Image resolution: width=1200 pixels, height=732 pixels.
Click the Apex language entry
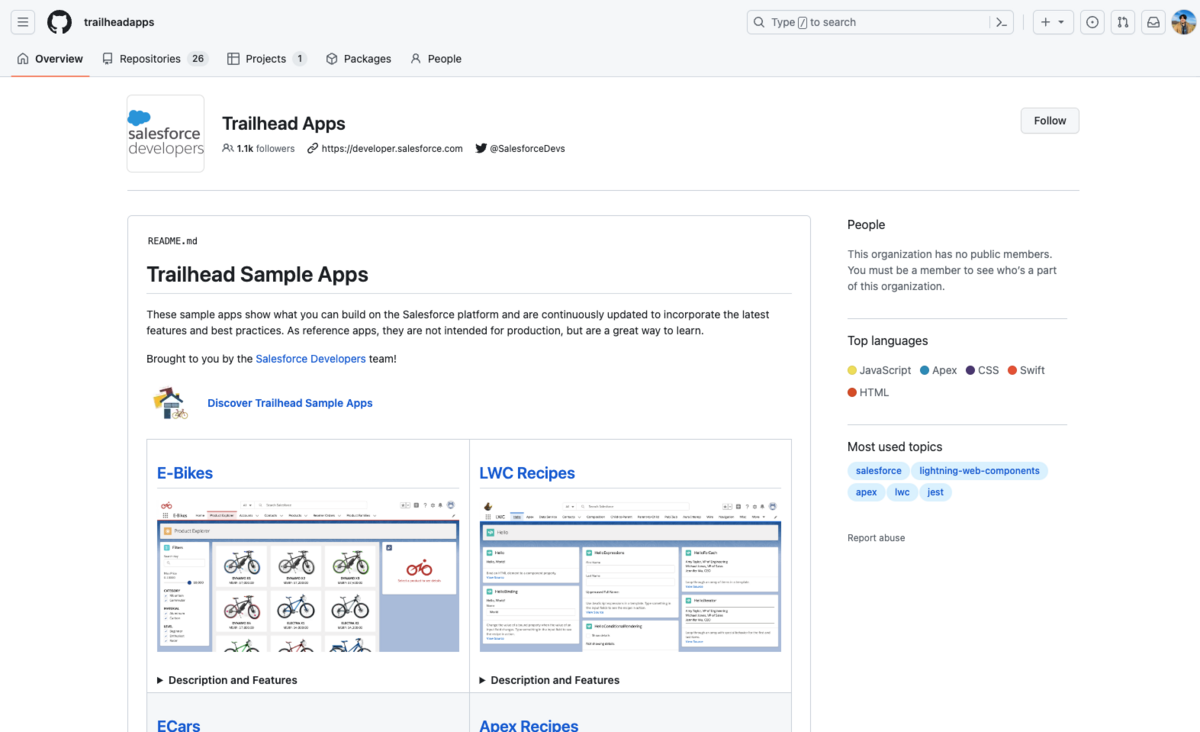(x=938, y=370)
